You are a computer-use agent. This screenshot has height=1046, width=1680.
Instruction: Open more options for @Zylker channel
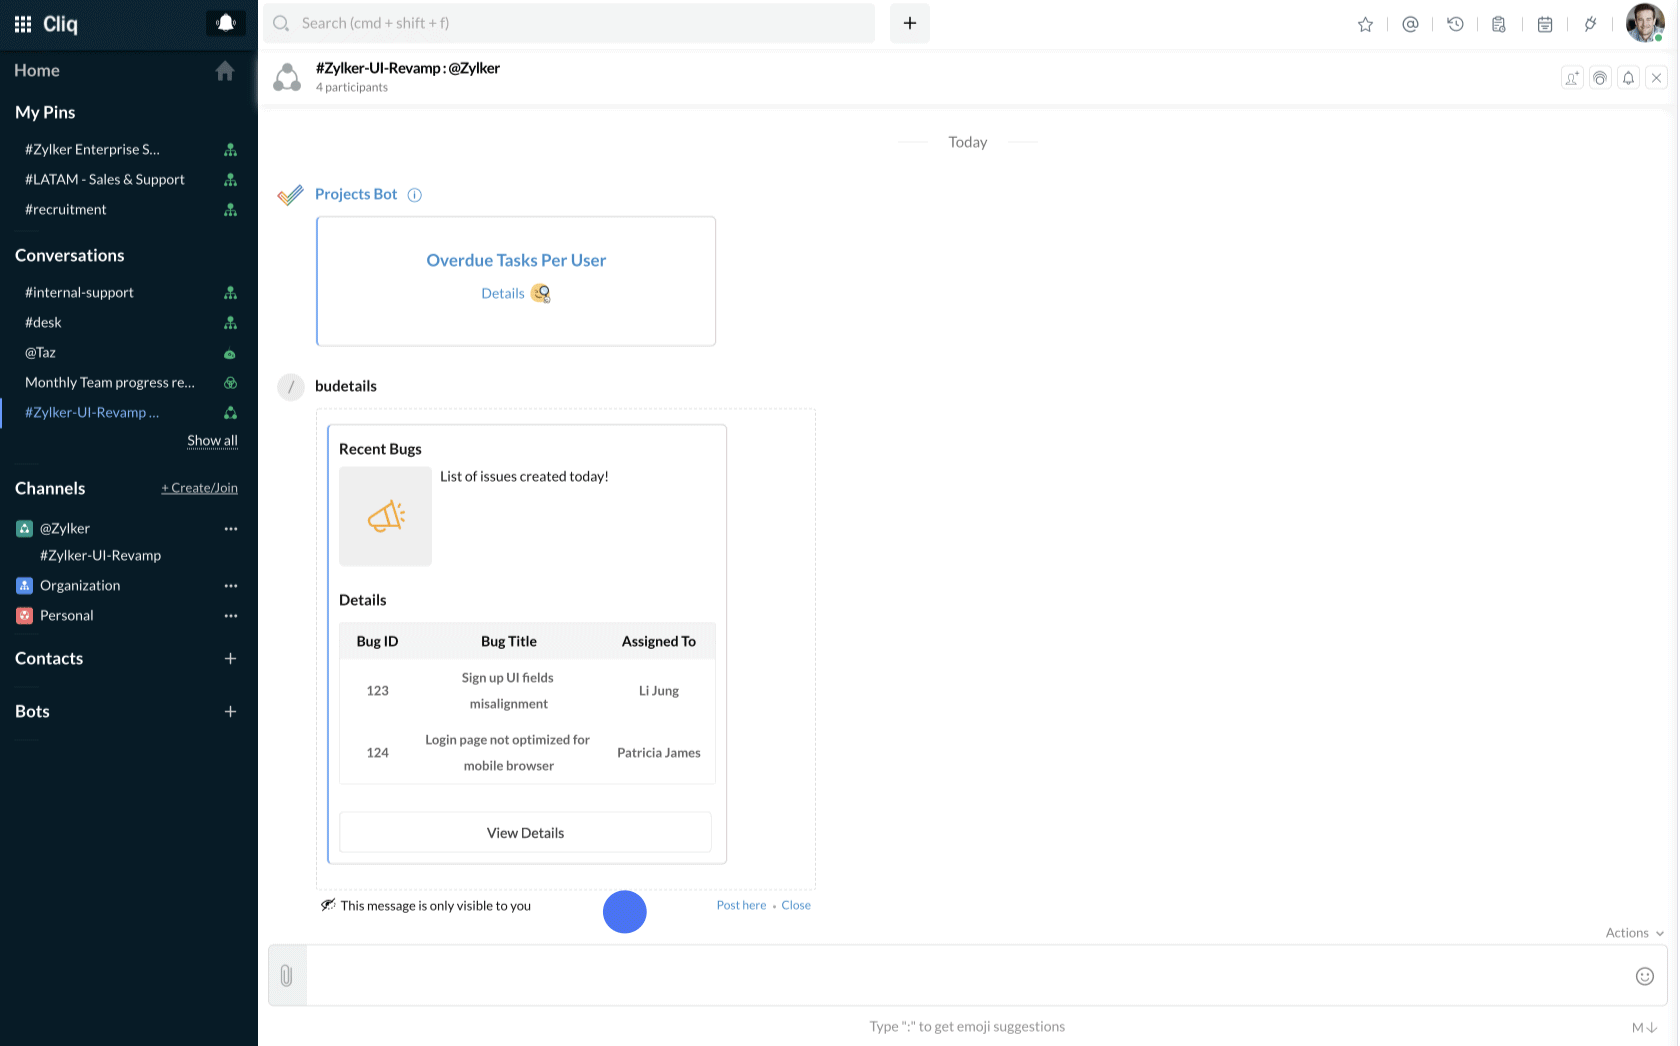(231, 529)
